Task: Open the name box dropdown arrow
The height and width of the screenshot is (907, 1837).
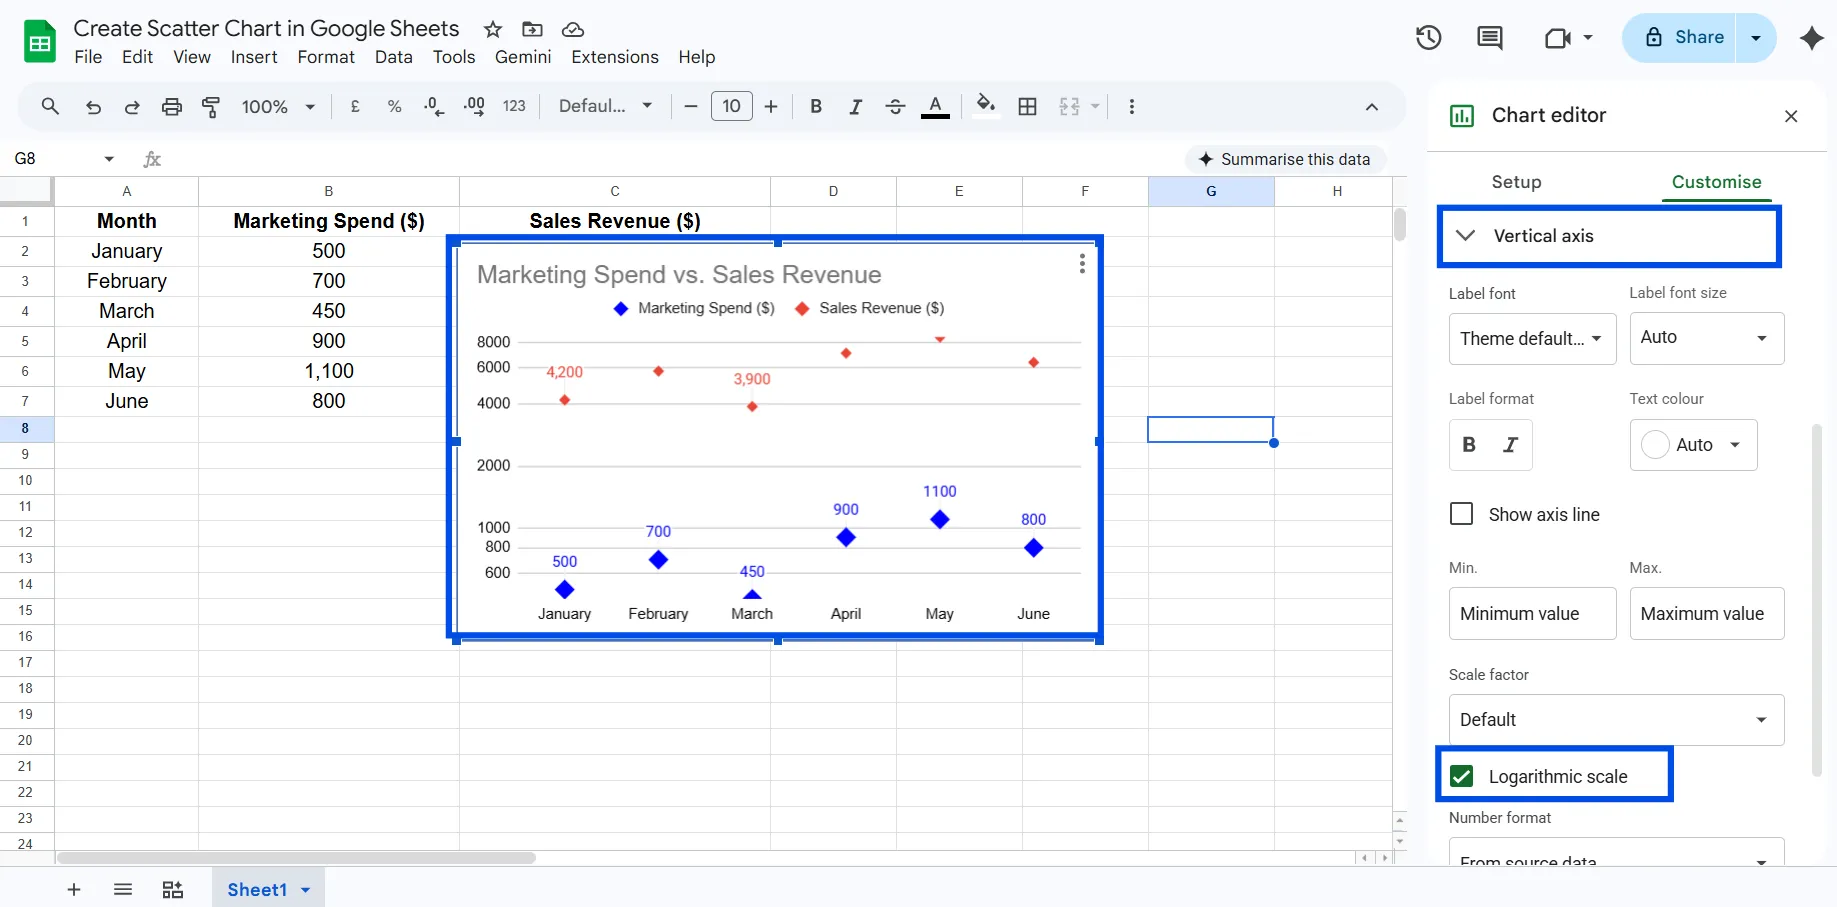Action: [x=109, y=159]
